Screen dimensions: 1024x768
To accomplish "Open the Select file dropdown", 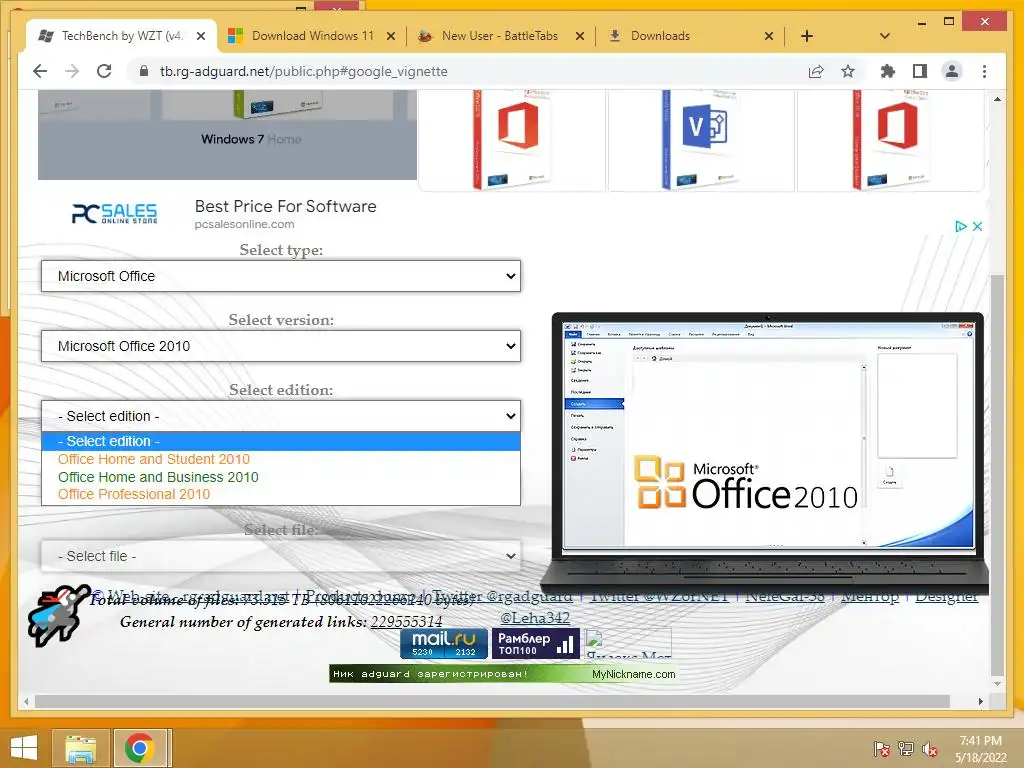I will pos(281,556).
